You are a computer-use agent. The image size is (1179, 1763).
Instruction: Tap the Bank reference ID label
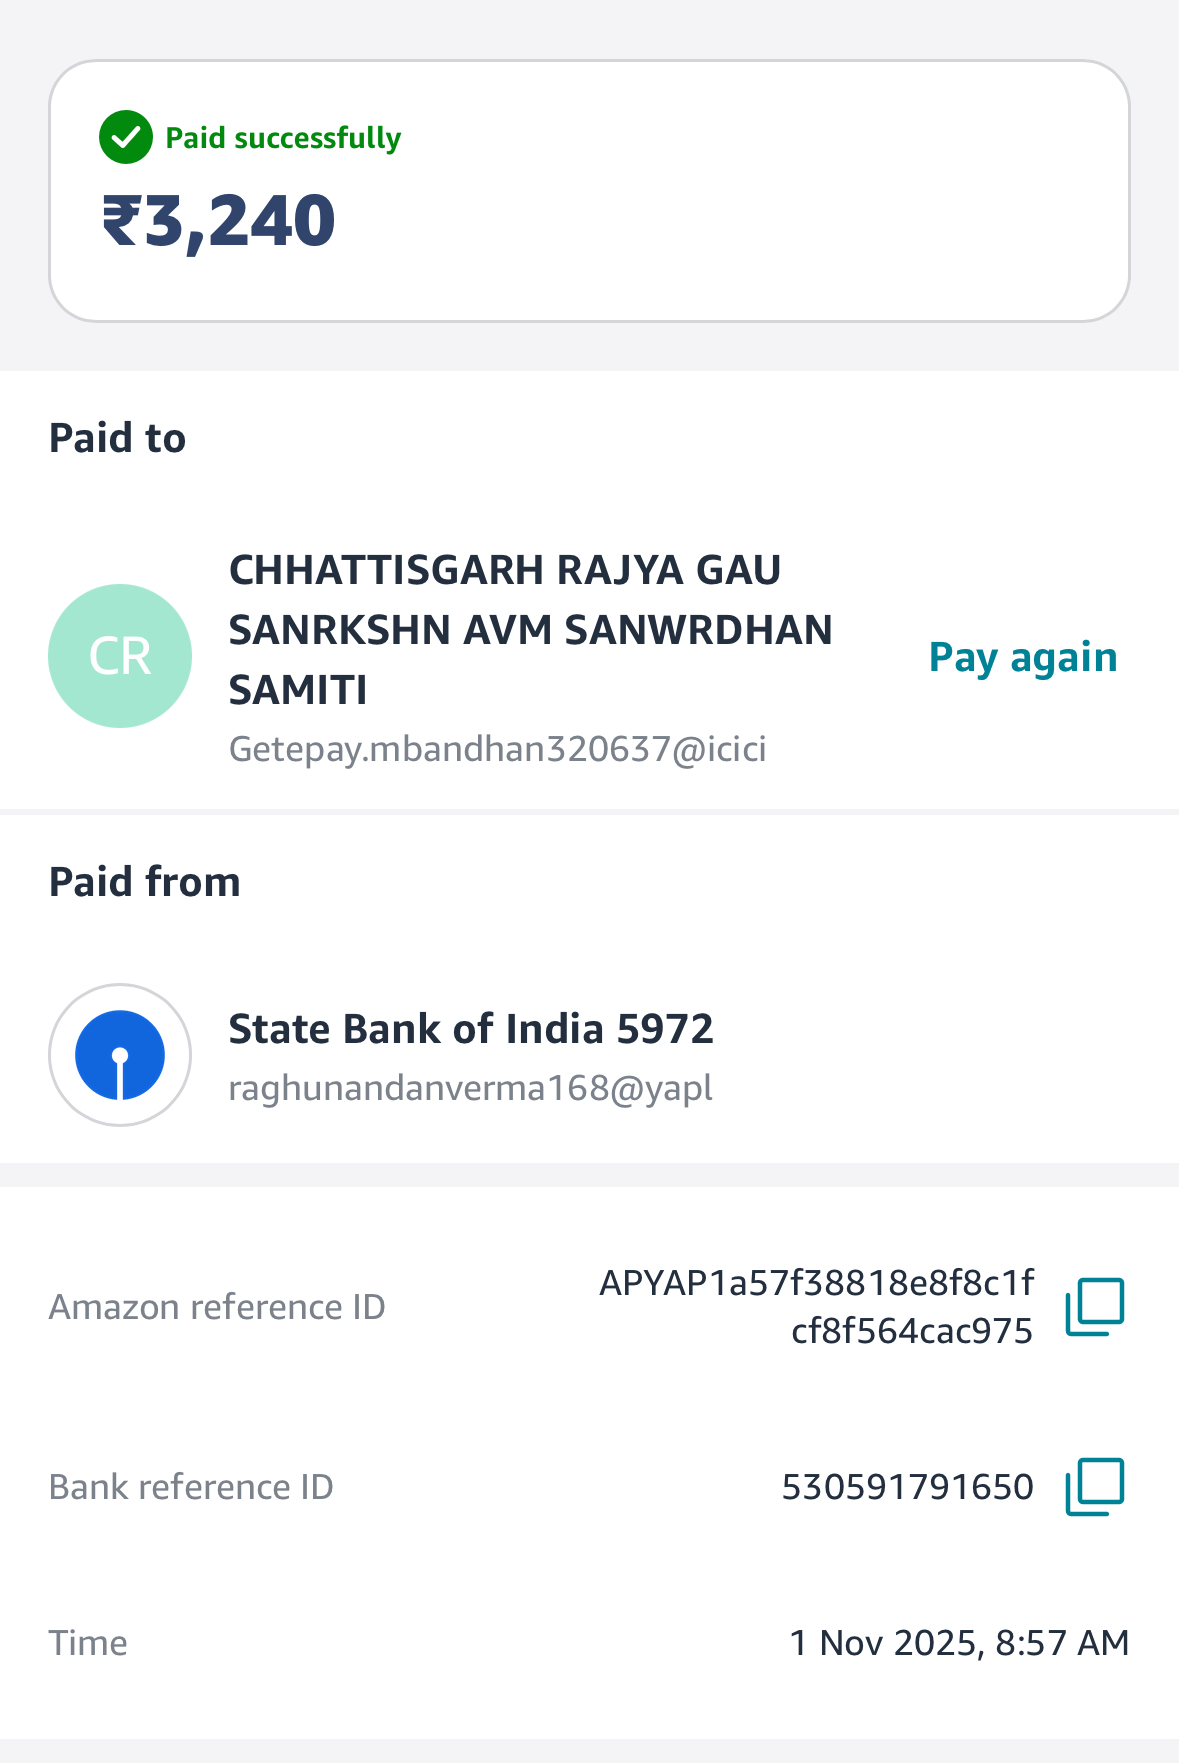click(191, 1487)
